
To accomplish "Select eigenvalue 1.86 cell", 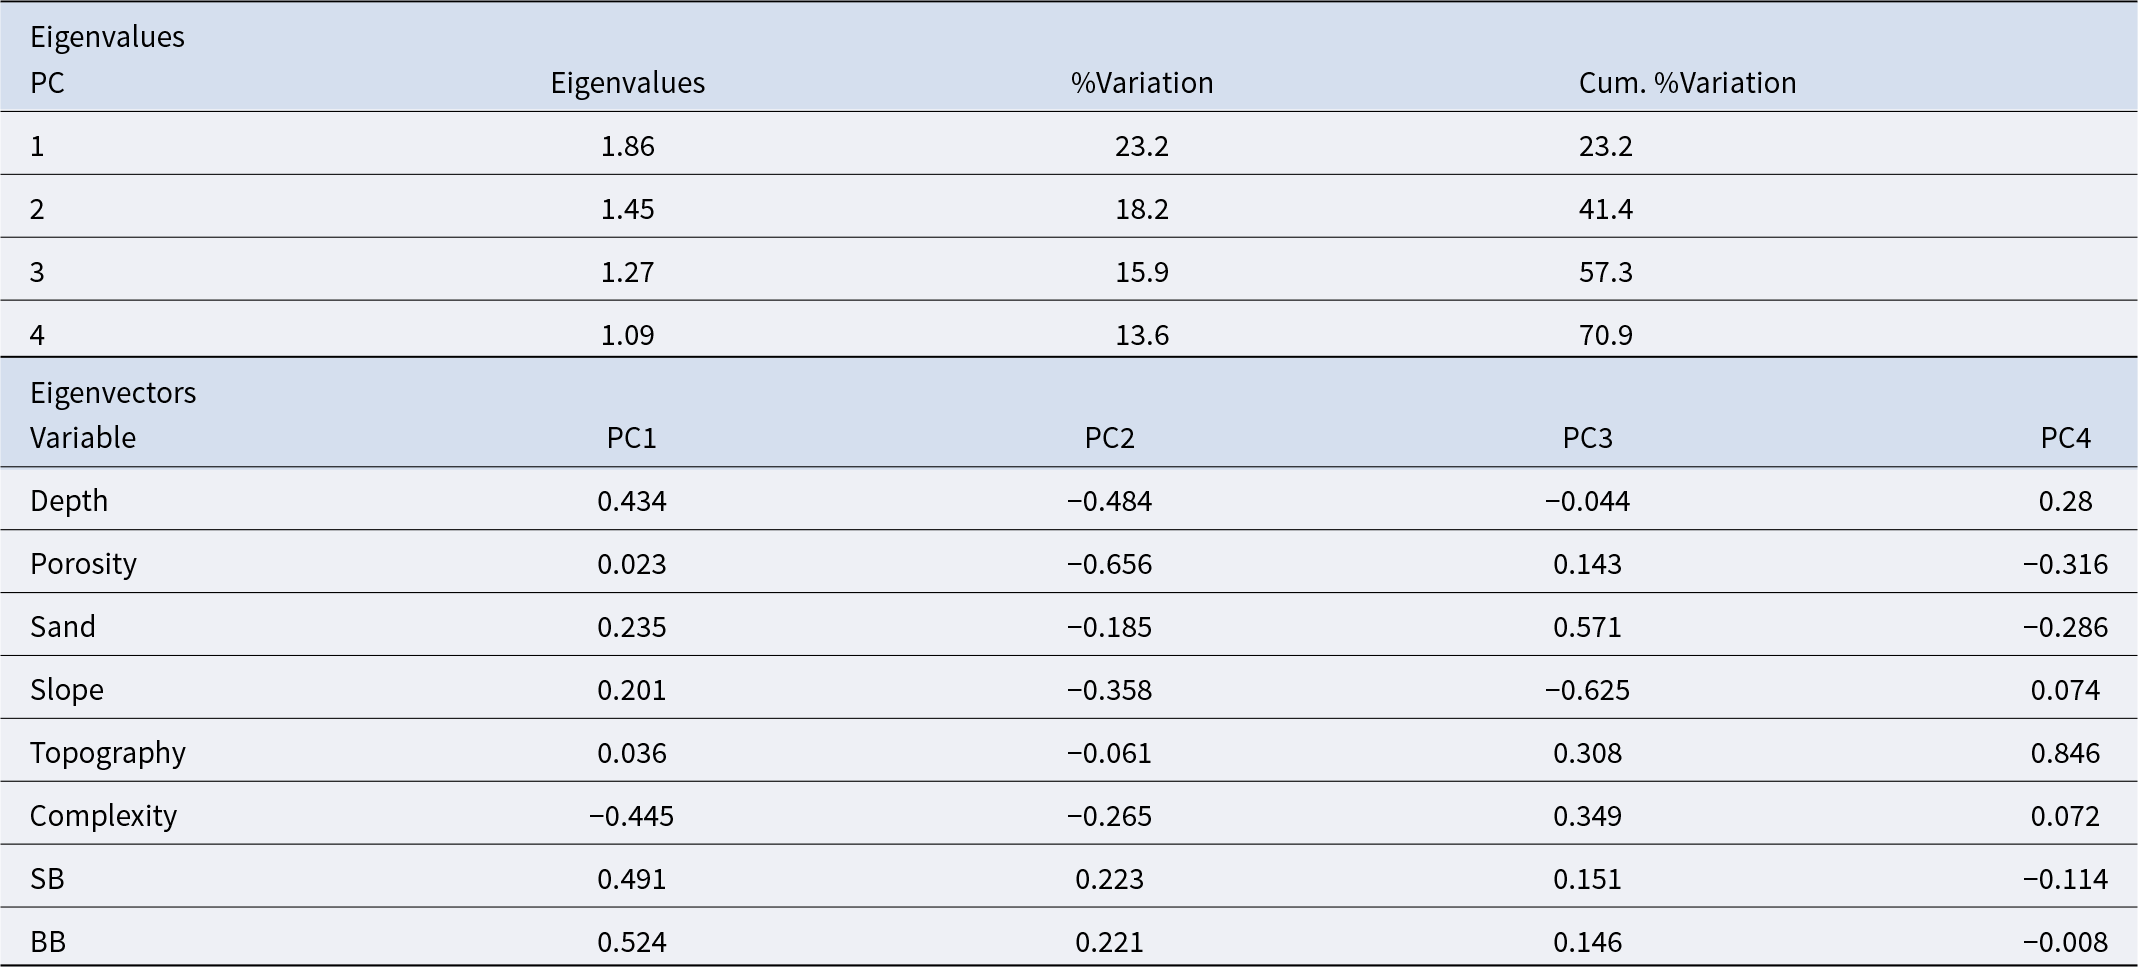I will pyautogui.click(x=628, y=147).
